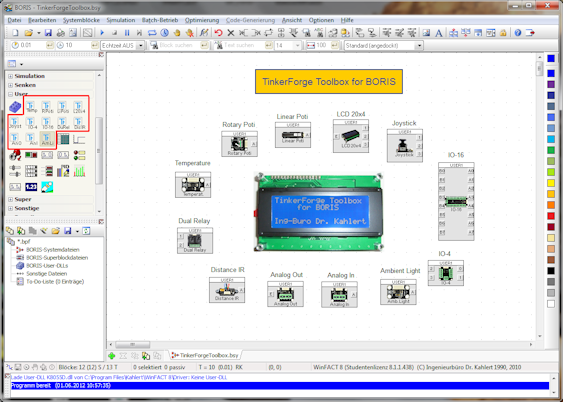563x402 pixels.
Task: Click the LCD 20x4 block on canvas
Action: click(351, 136)
